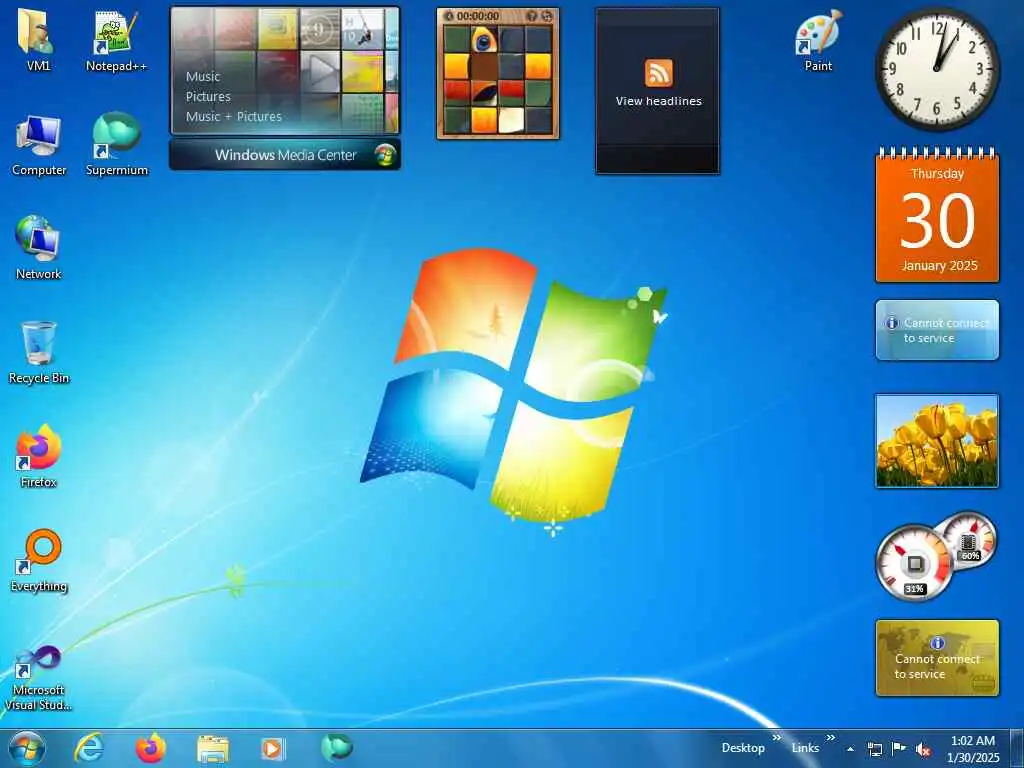Click the puzzle gadget back arrow icon
Screen dimensions: 1024x768
tap(449, 16)
